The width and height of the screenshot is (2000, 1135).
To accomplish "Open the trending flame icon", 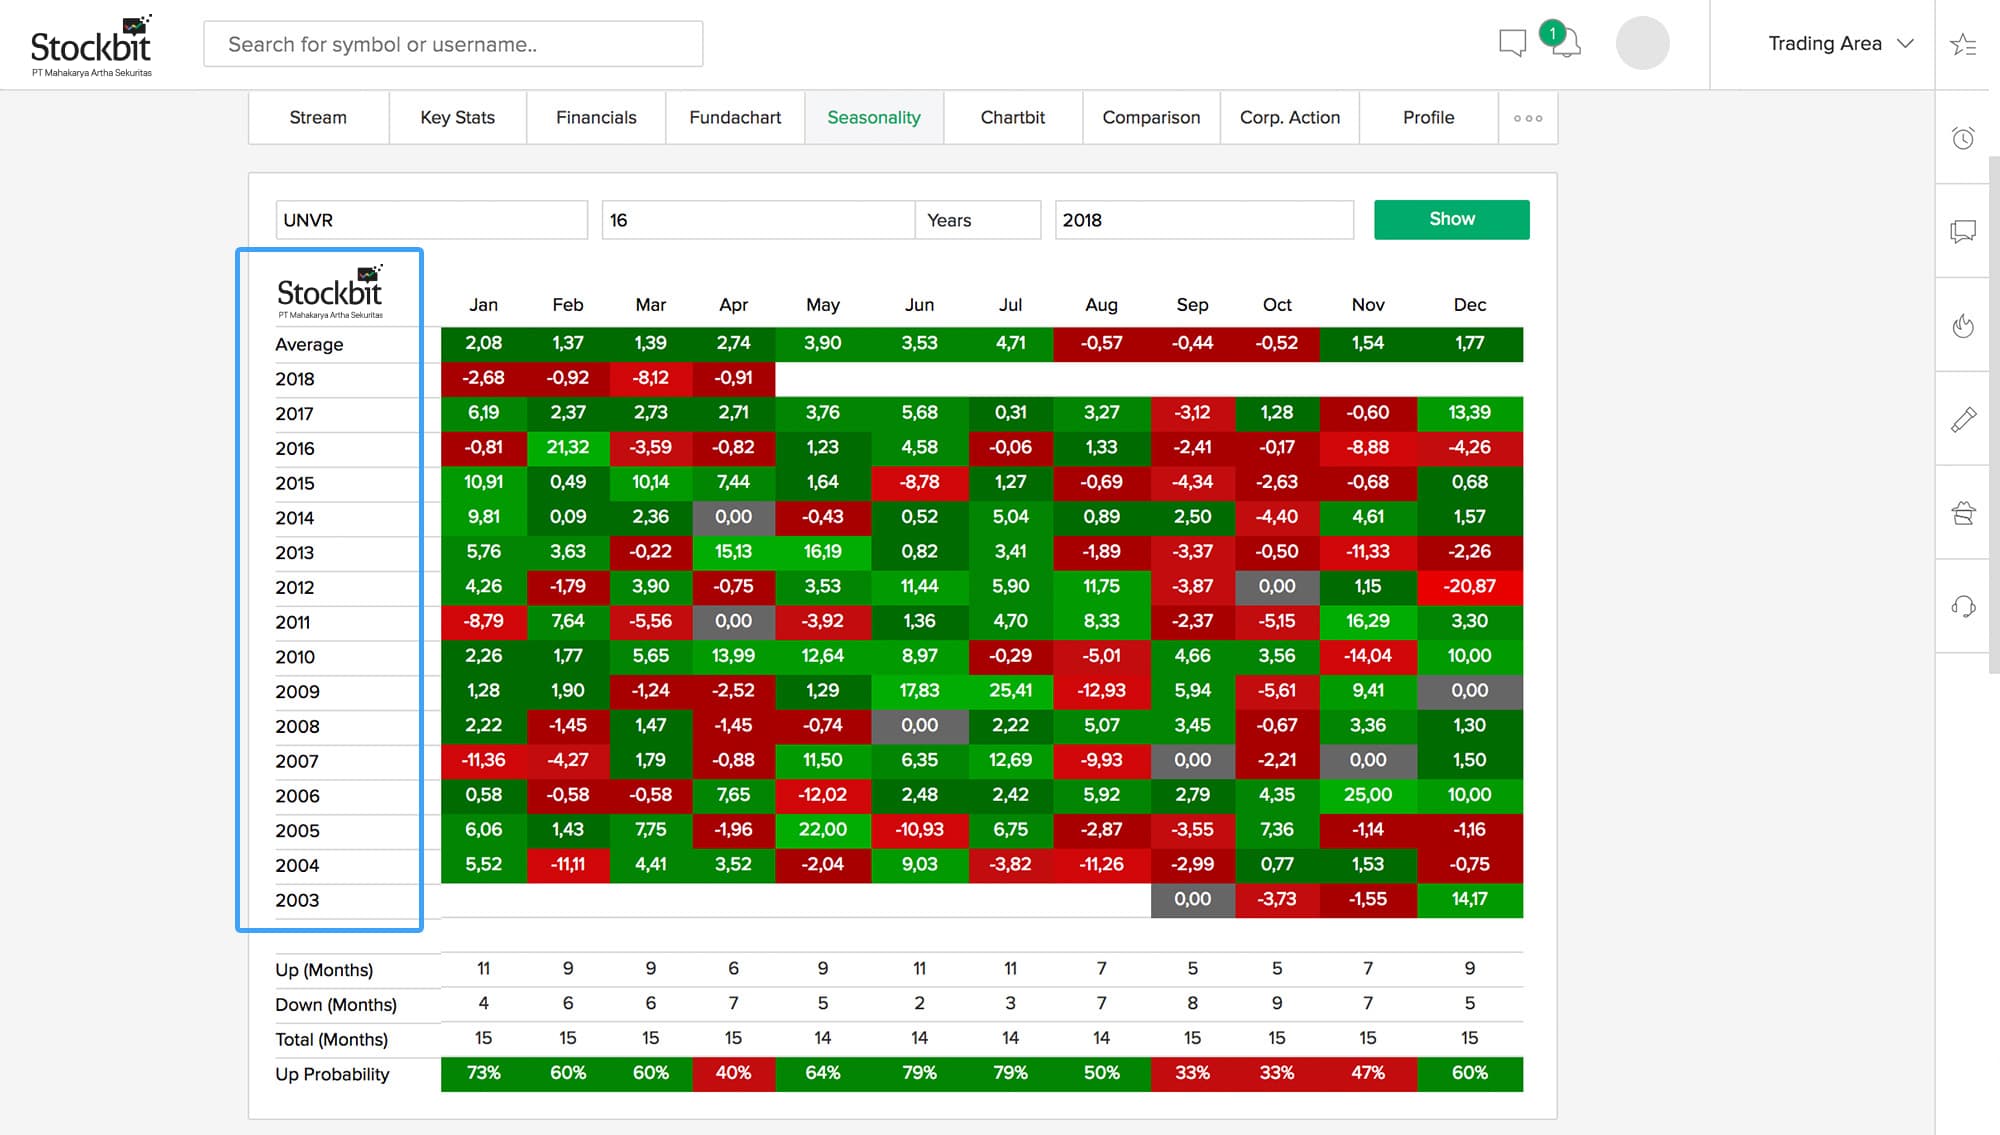I will coord(1963,326).
